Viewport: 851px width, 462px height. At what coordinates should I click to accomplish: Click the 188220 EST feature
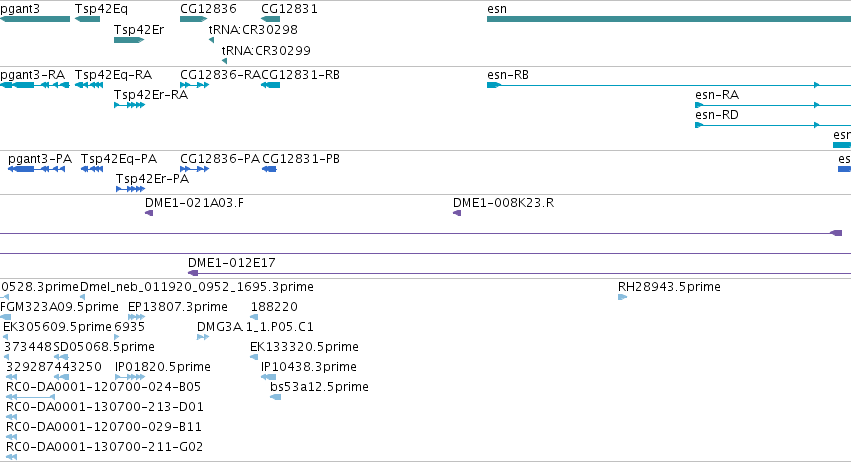click(x=254, y=317)
